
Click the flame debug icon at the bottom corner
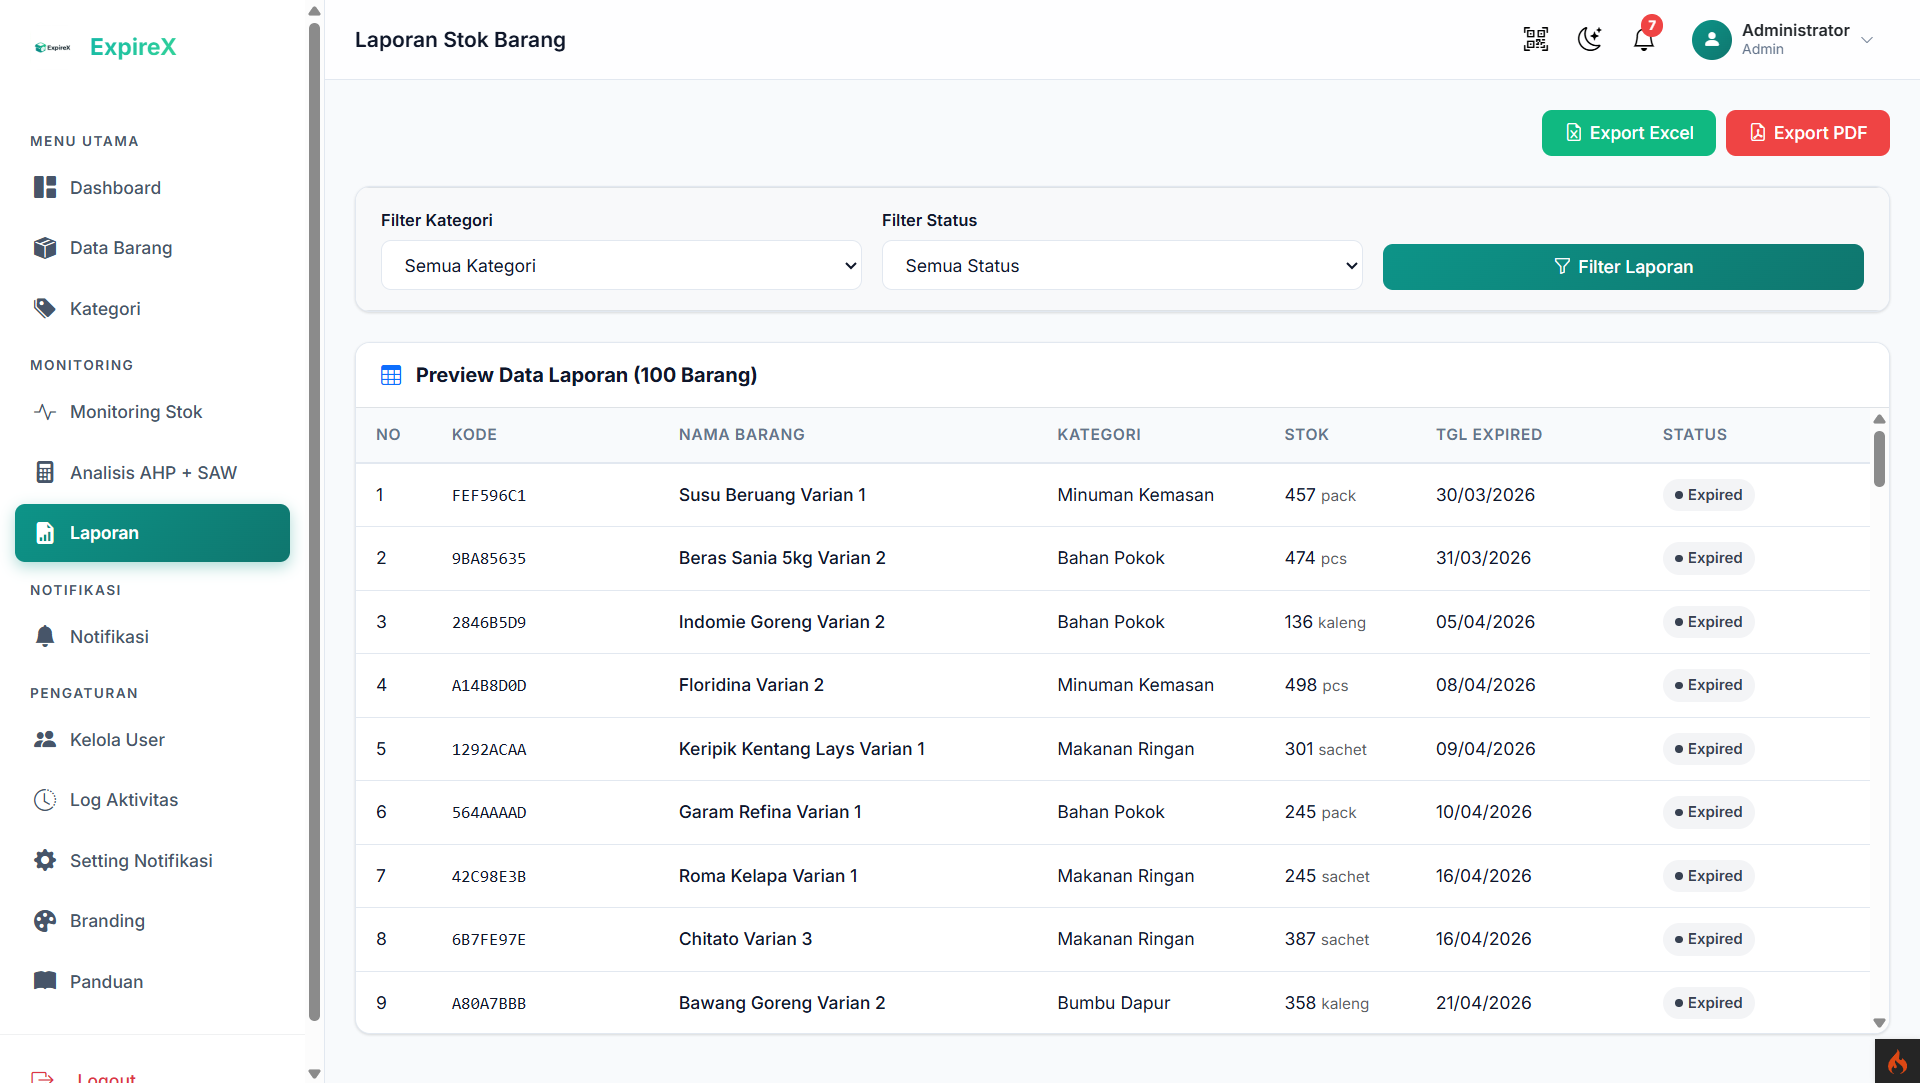click(1897, 1061)
